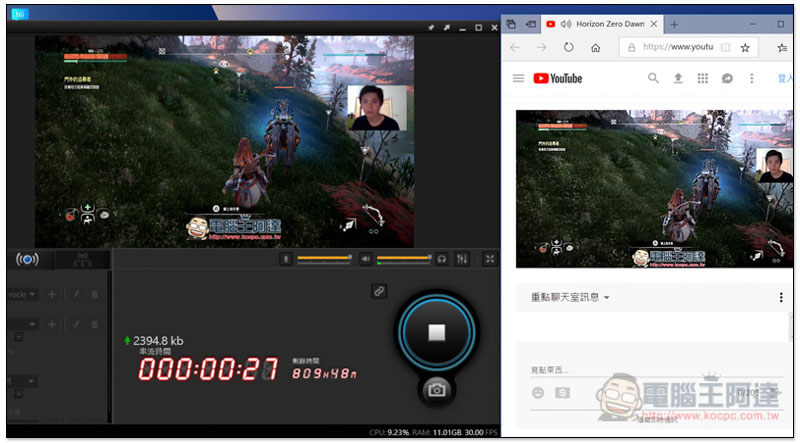Click the https://www.youtu address bar
Viewport: 800px width, 443px height.
coord(678,47)
